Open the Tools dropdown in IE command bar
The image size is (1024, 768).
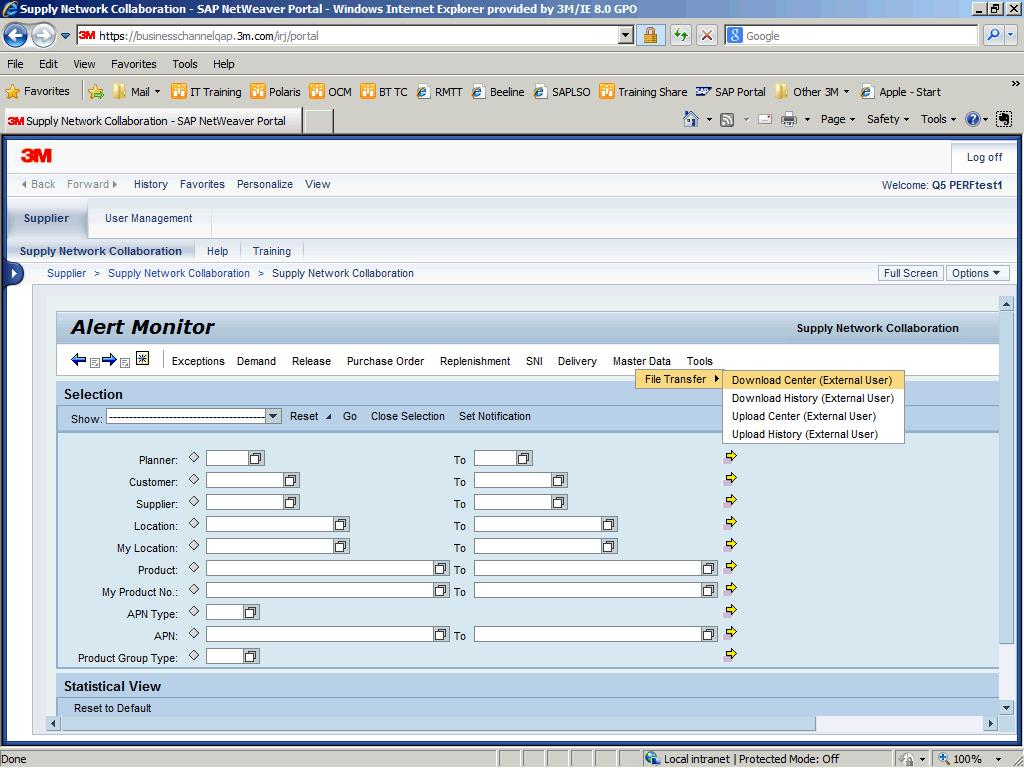[938, 119]
